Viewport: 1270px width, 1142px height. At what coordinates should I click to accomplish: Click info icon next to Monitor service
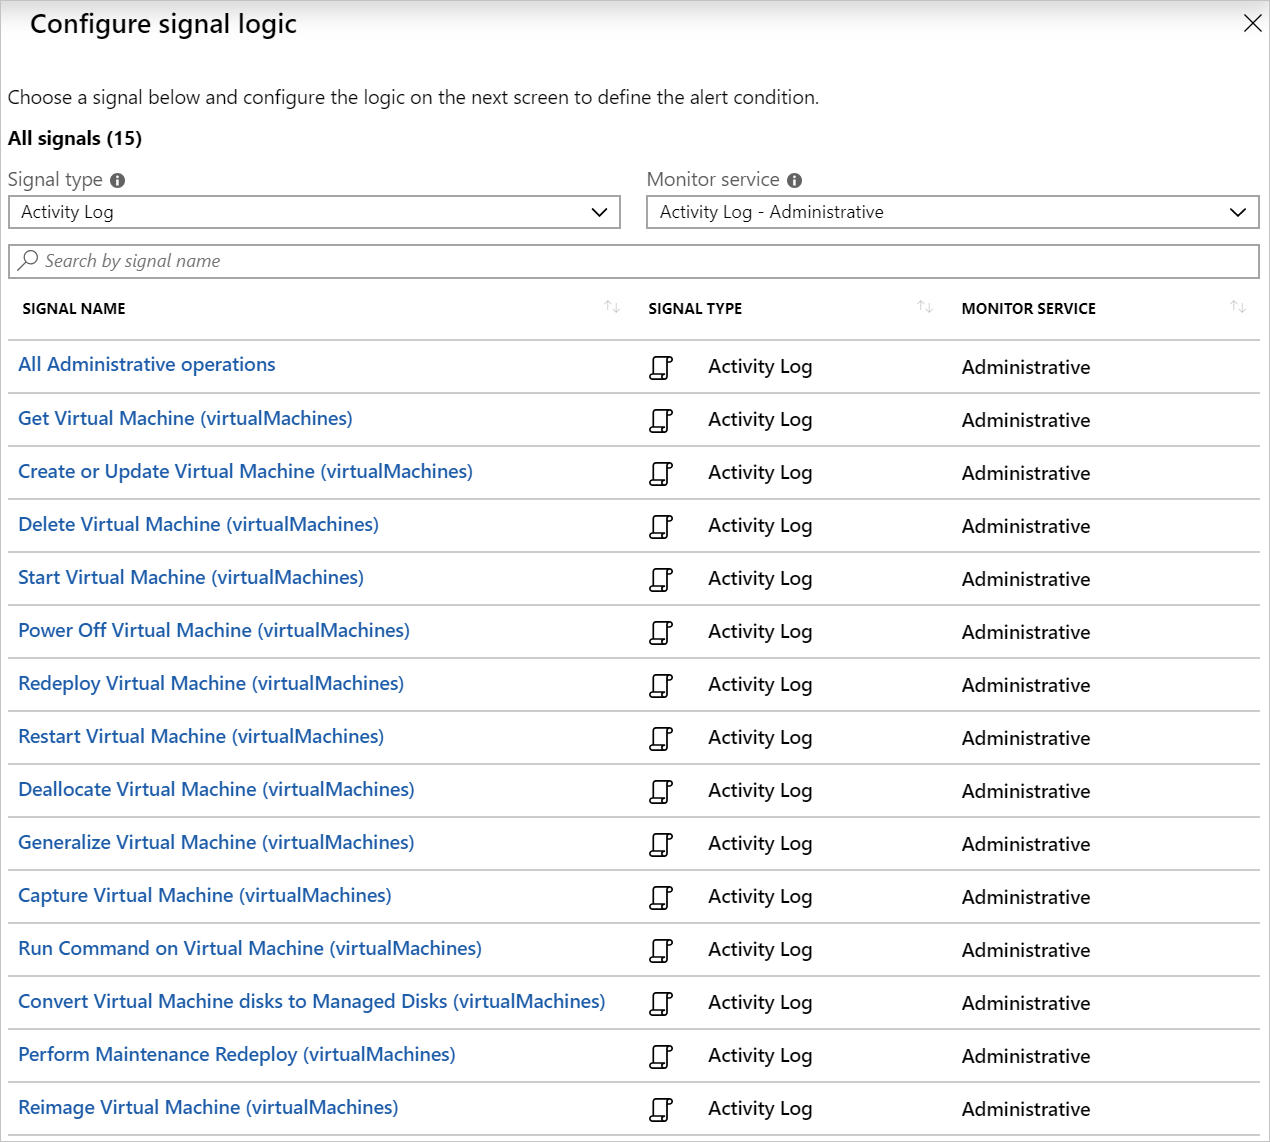(795, 181)
